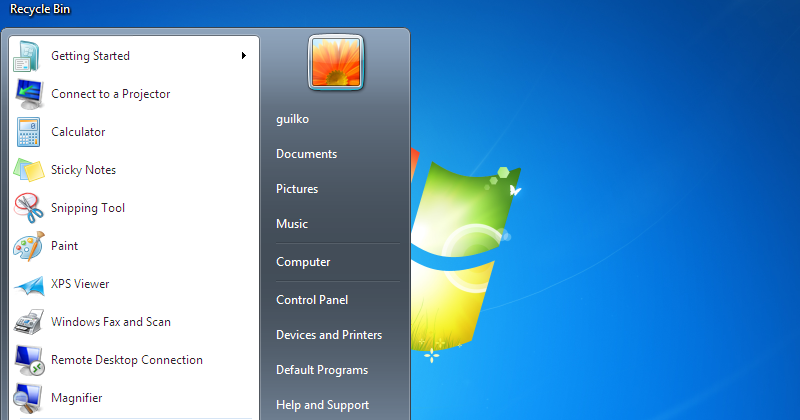Open Devices and Printers
Viewport: 800px width, 420px height.
point(329,335)
